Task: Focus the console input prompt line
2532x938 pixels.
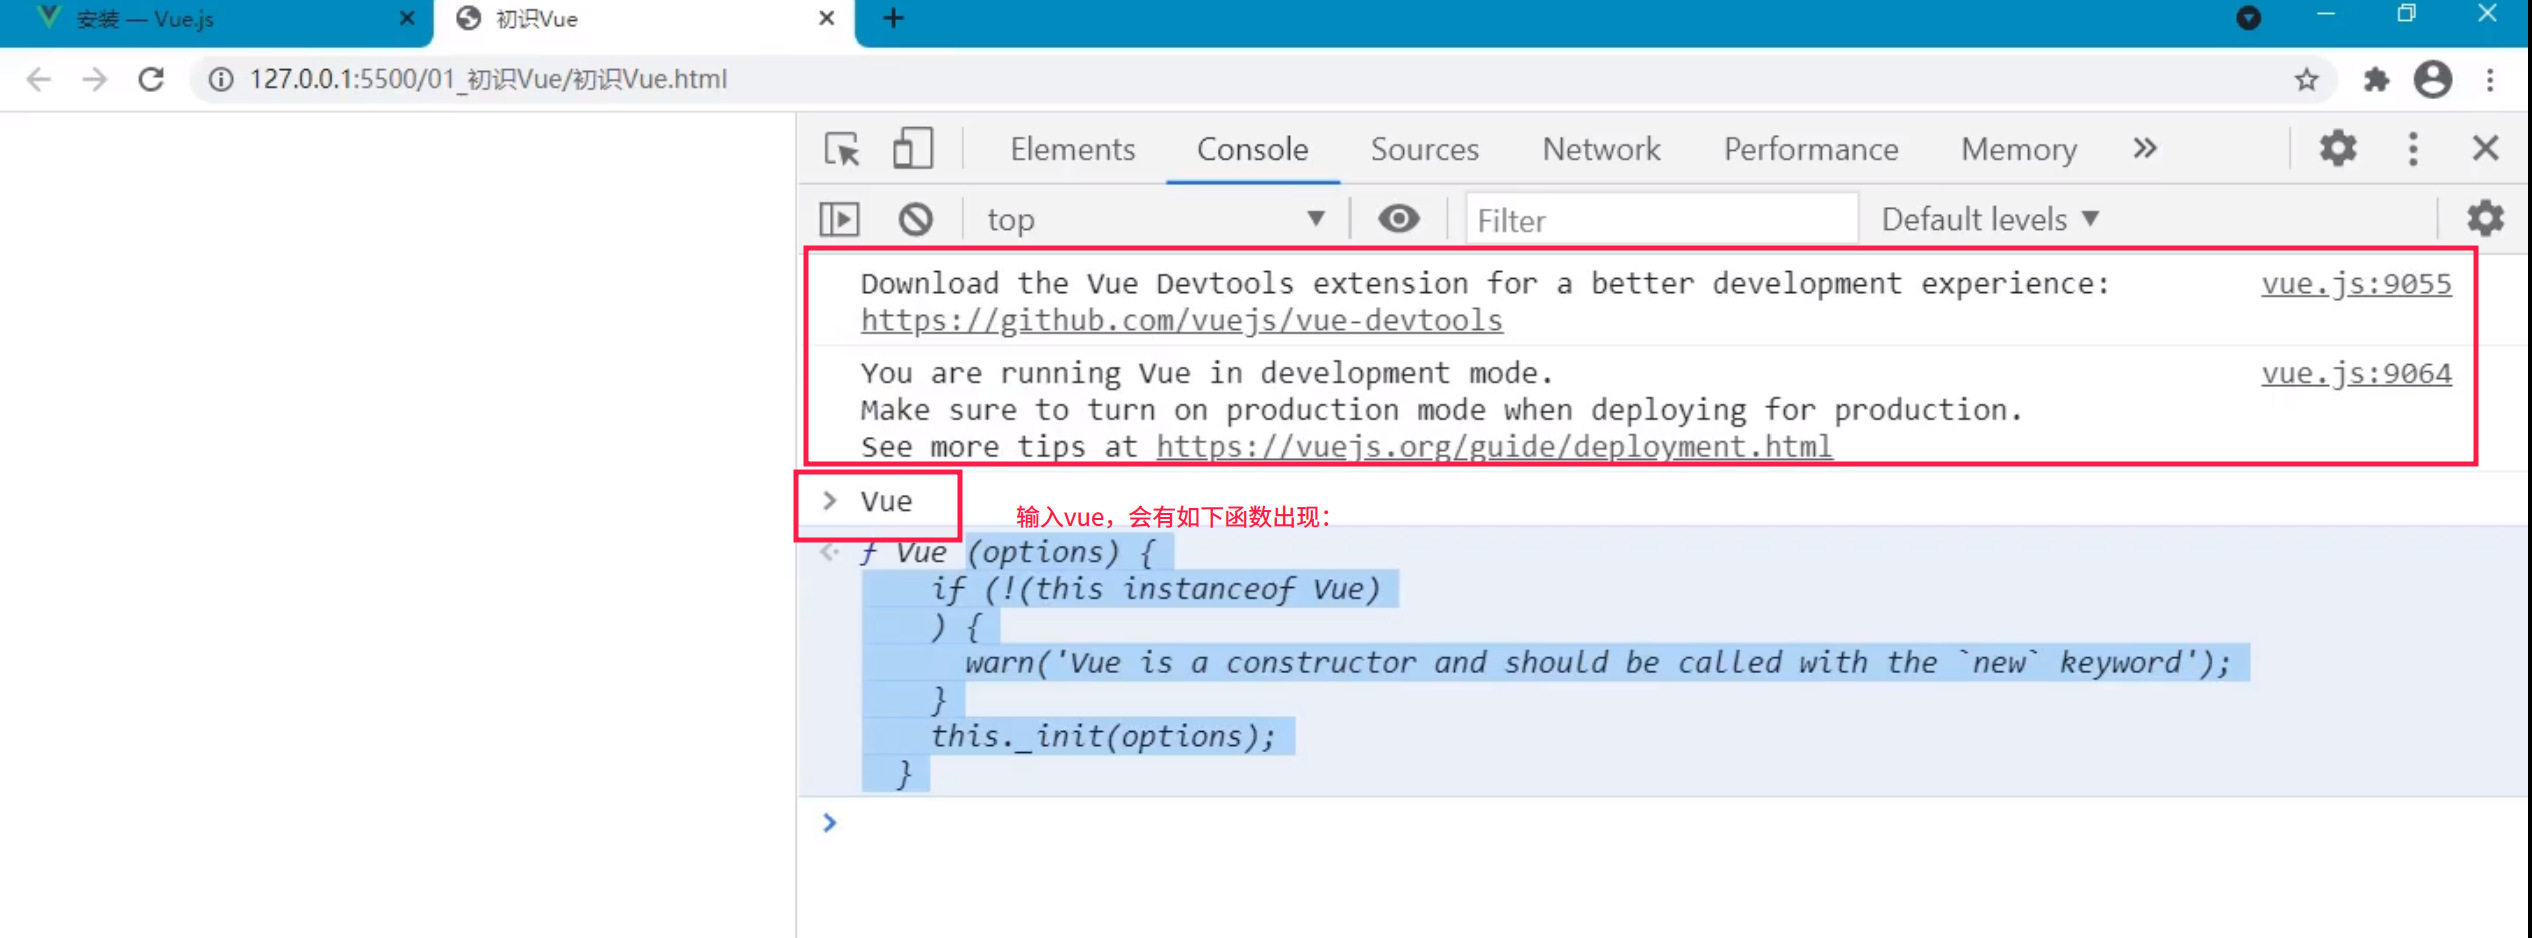Action: pyautogui.click(x=1660, y=823)
